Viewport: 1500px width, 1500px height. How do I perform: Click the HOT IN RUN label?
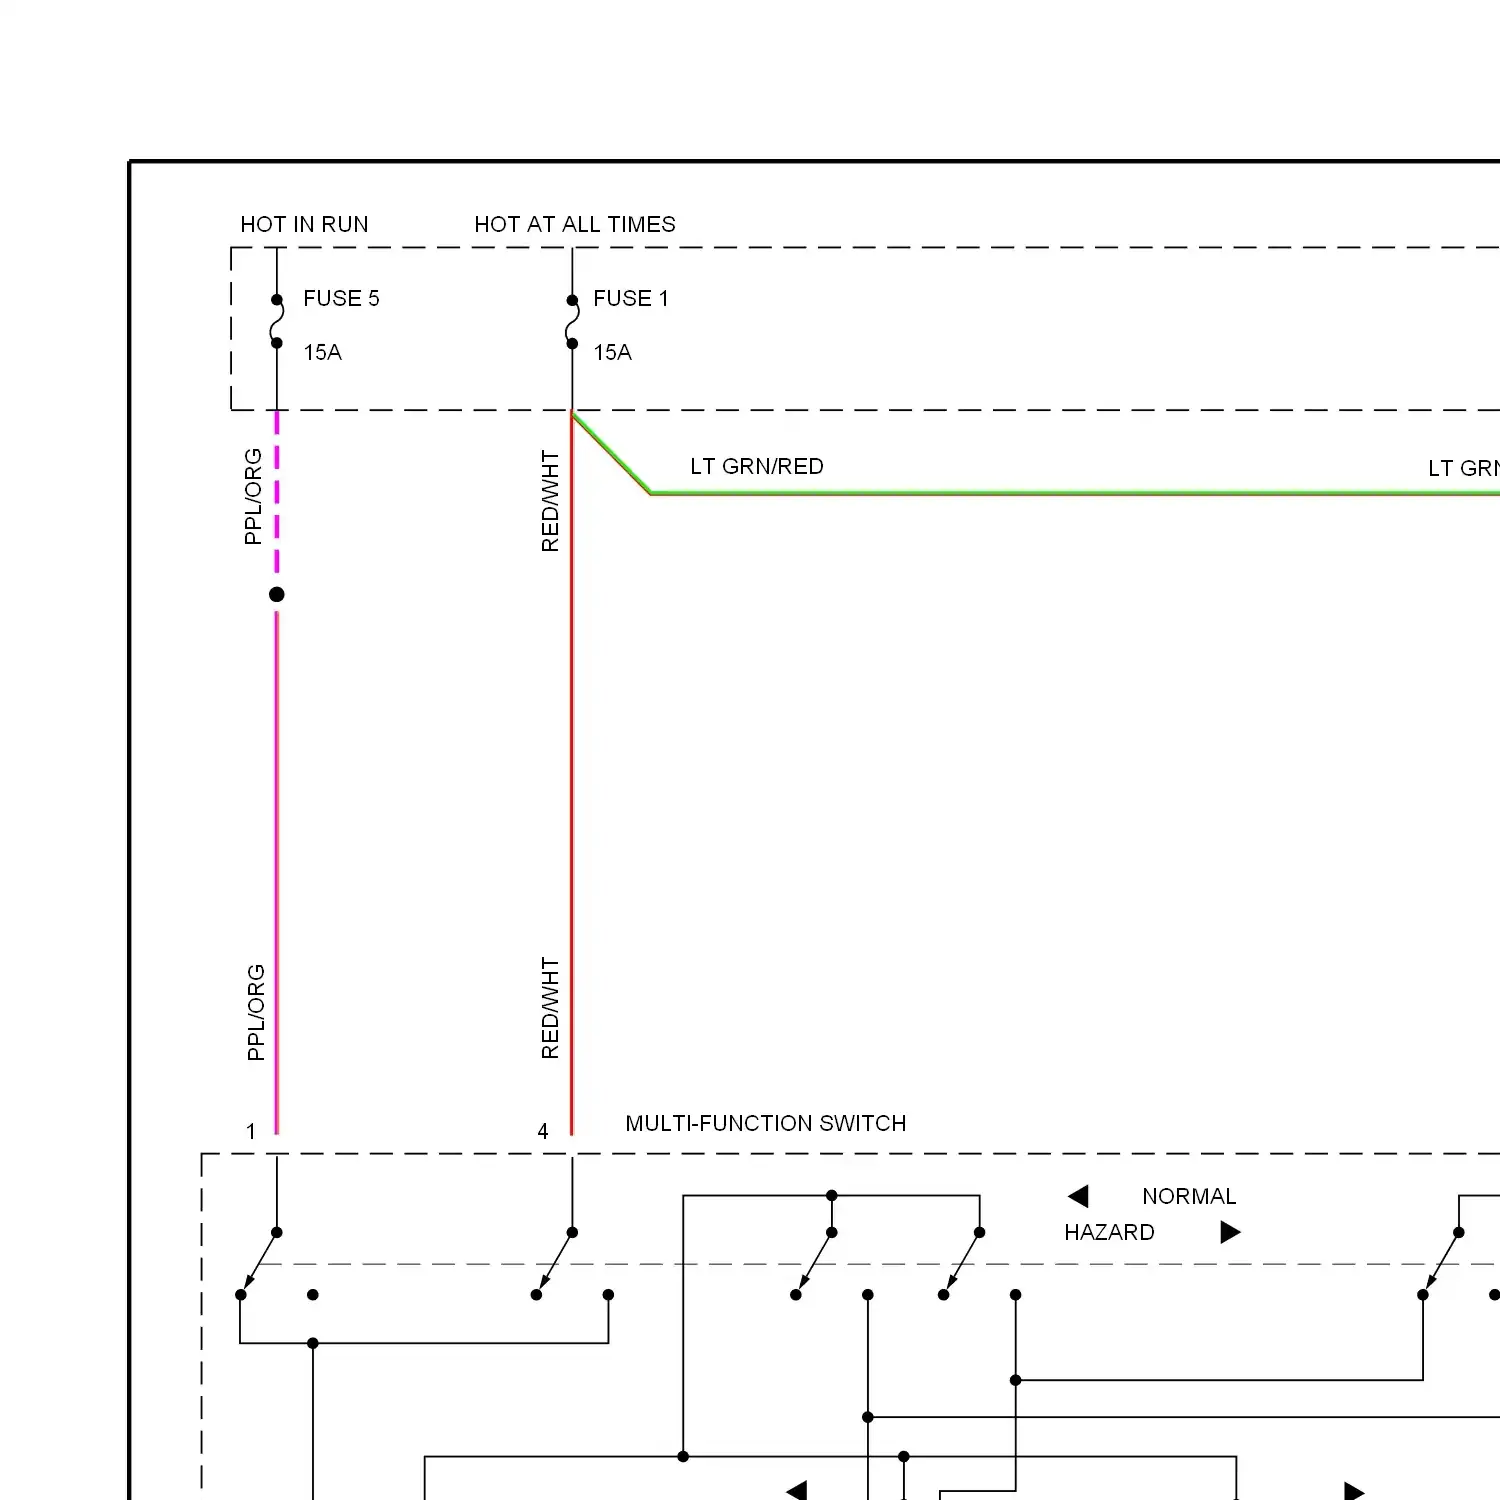(x=304, y=224)
